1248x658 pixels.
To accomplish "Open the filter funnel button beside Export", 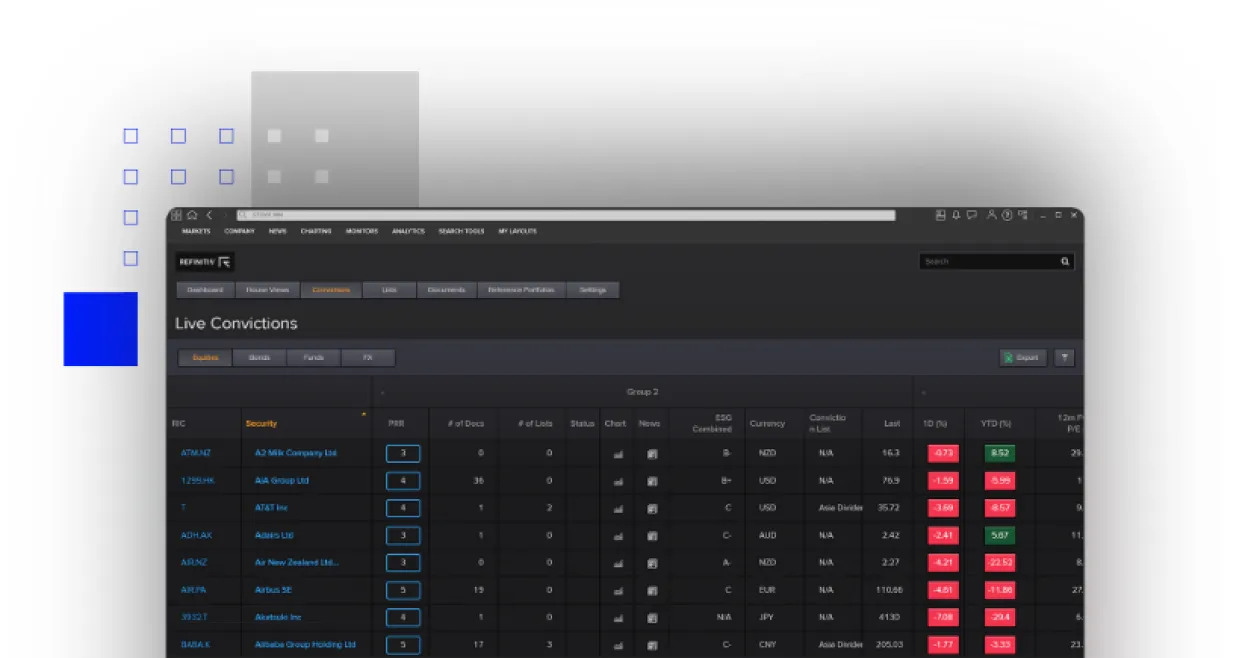I will point(1064,357).
